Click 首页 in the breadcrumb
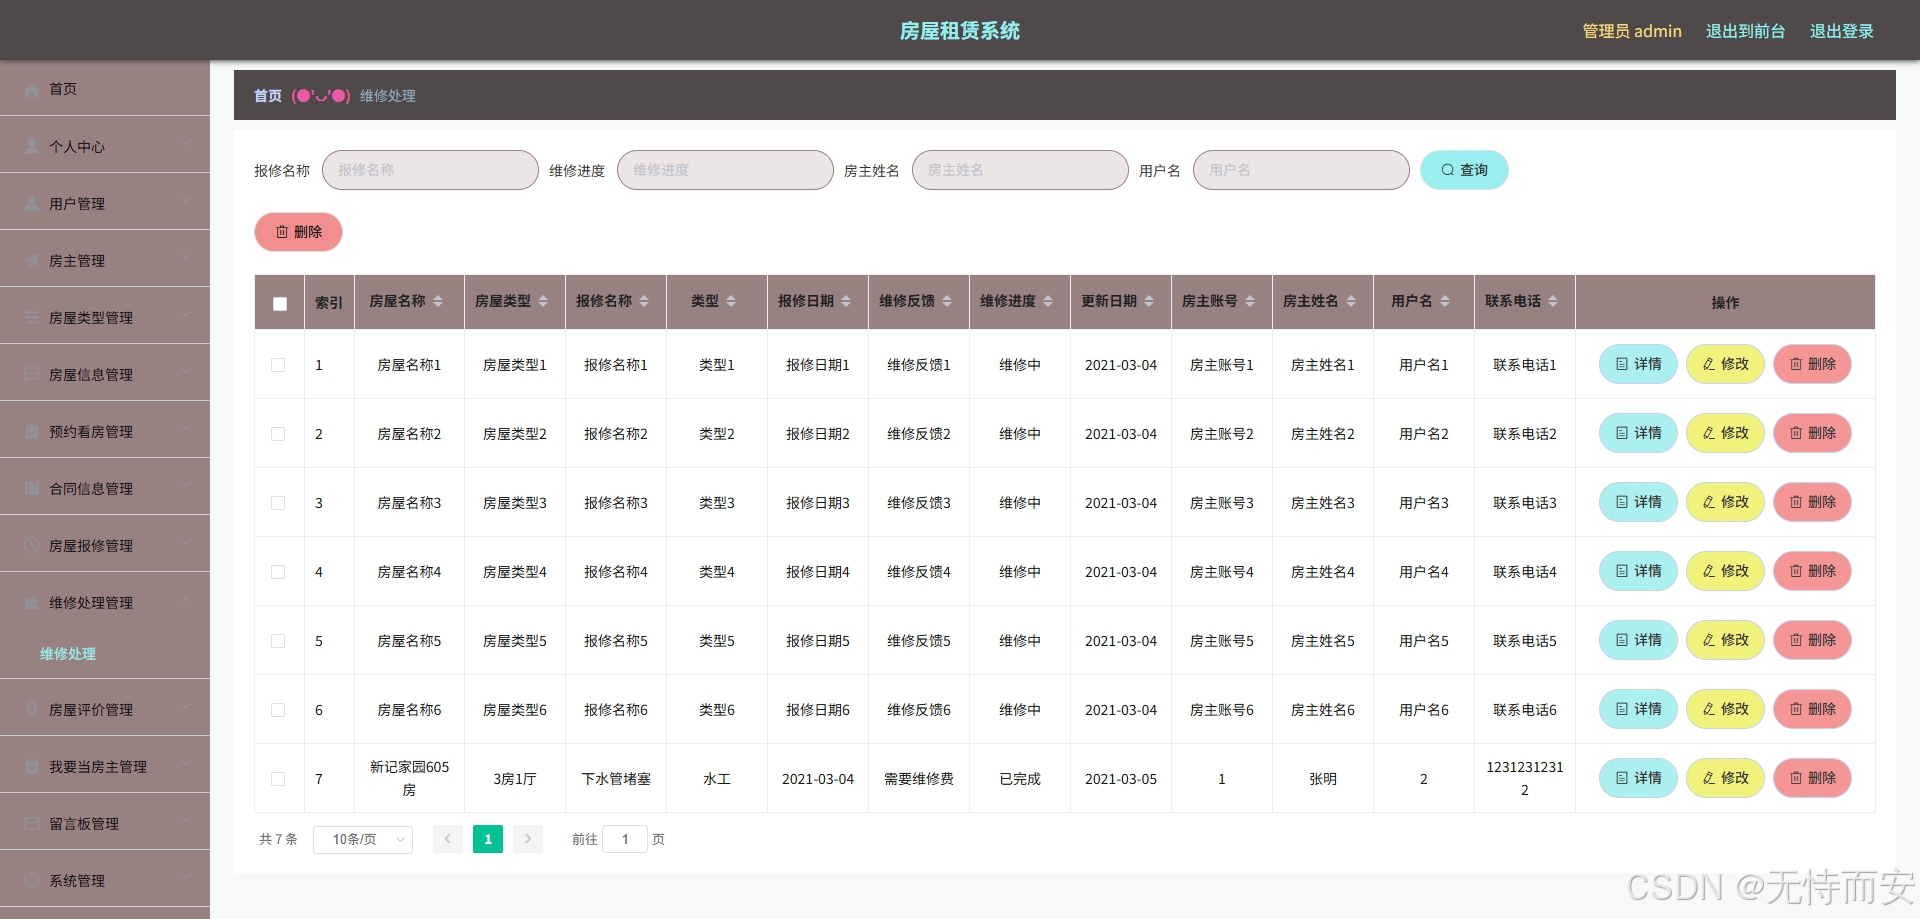This screenshot has height=919, width=1920. coord(268,96)
